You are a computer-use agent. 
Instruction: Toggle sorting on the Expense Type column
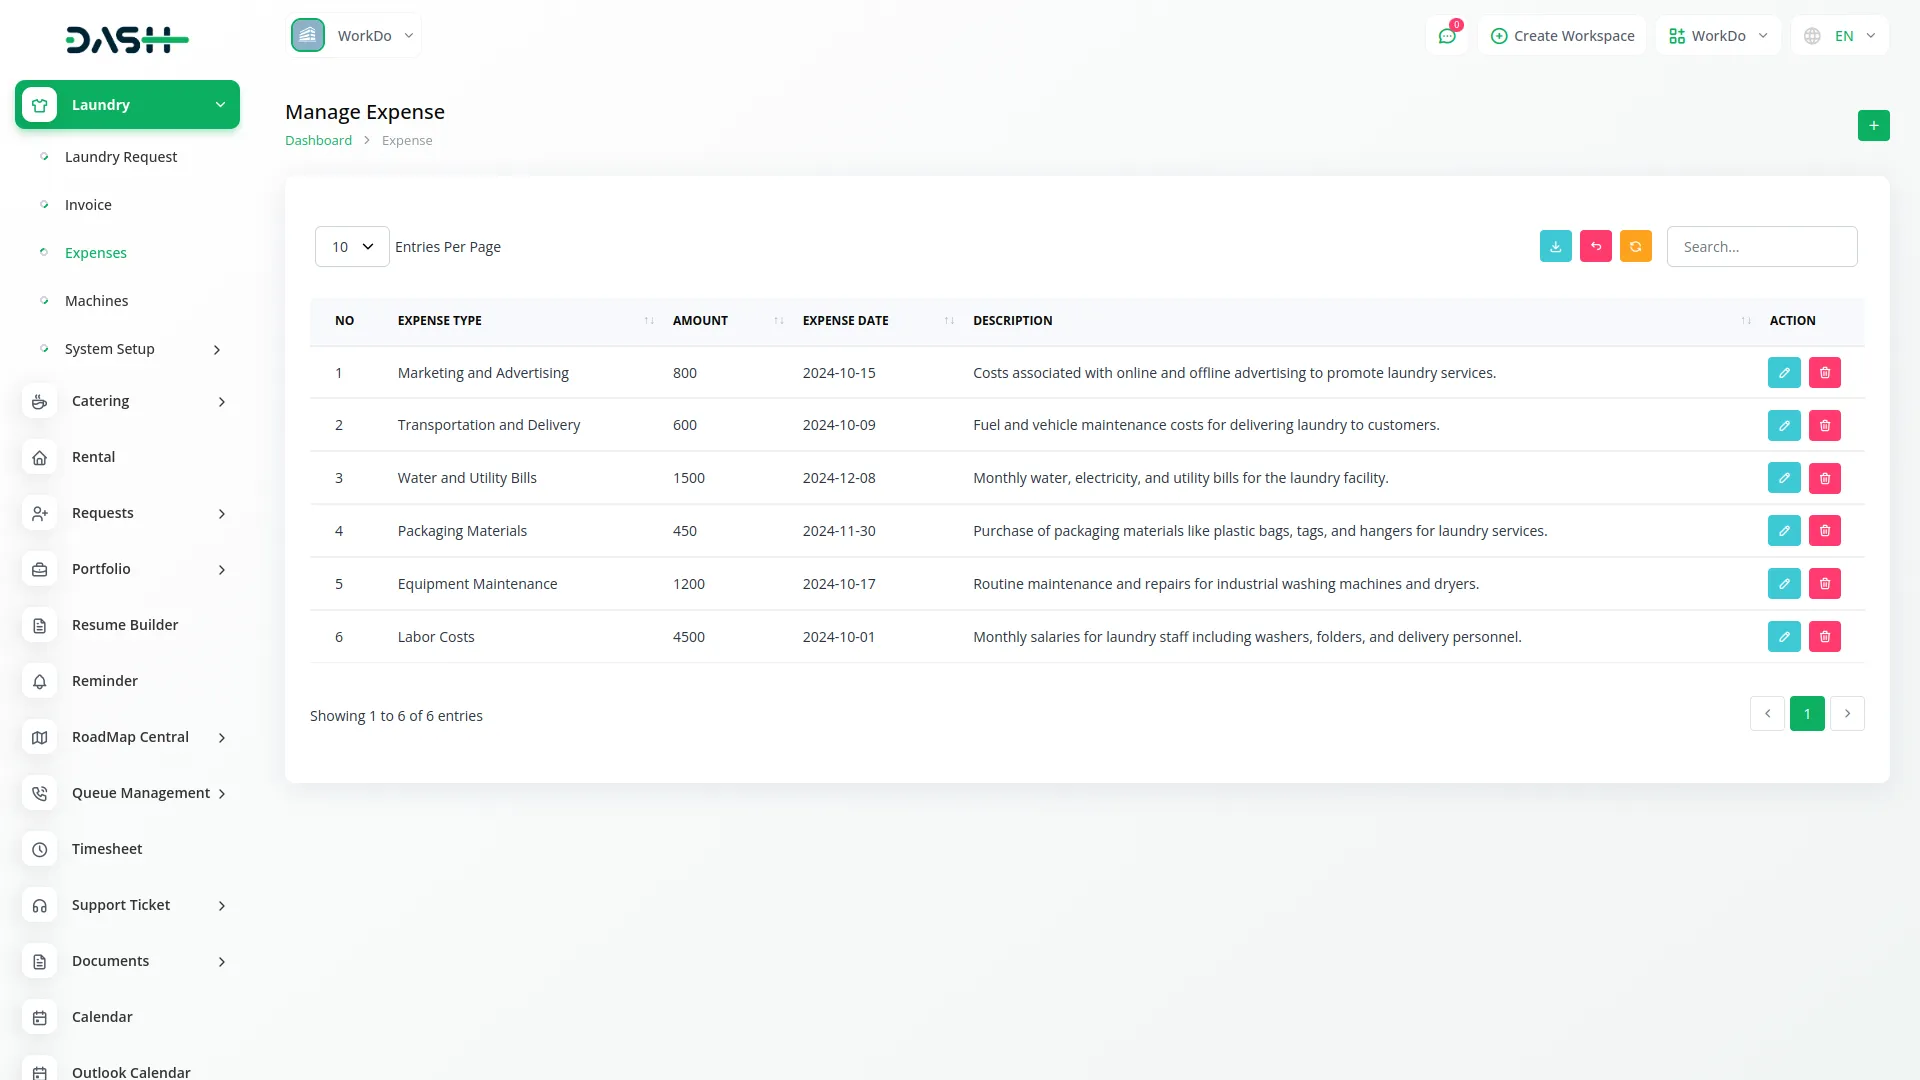click(648, 320)
